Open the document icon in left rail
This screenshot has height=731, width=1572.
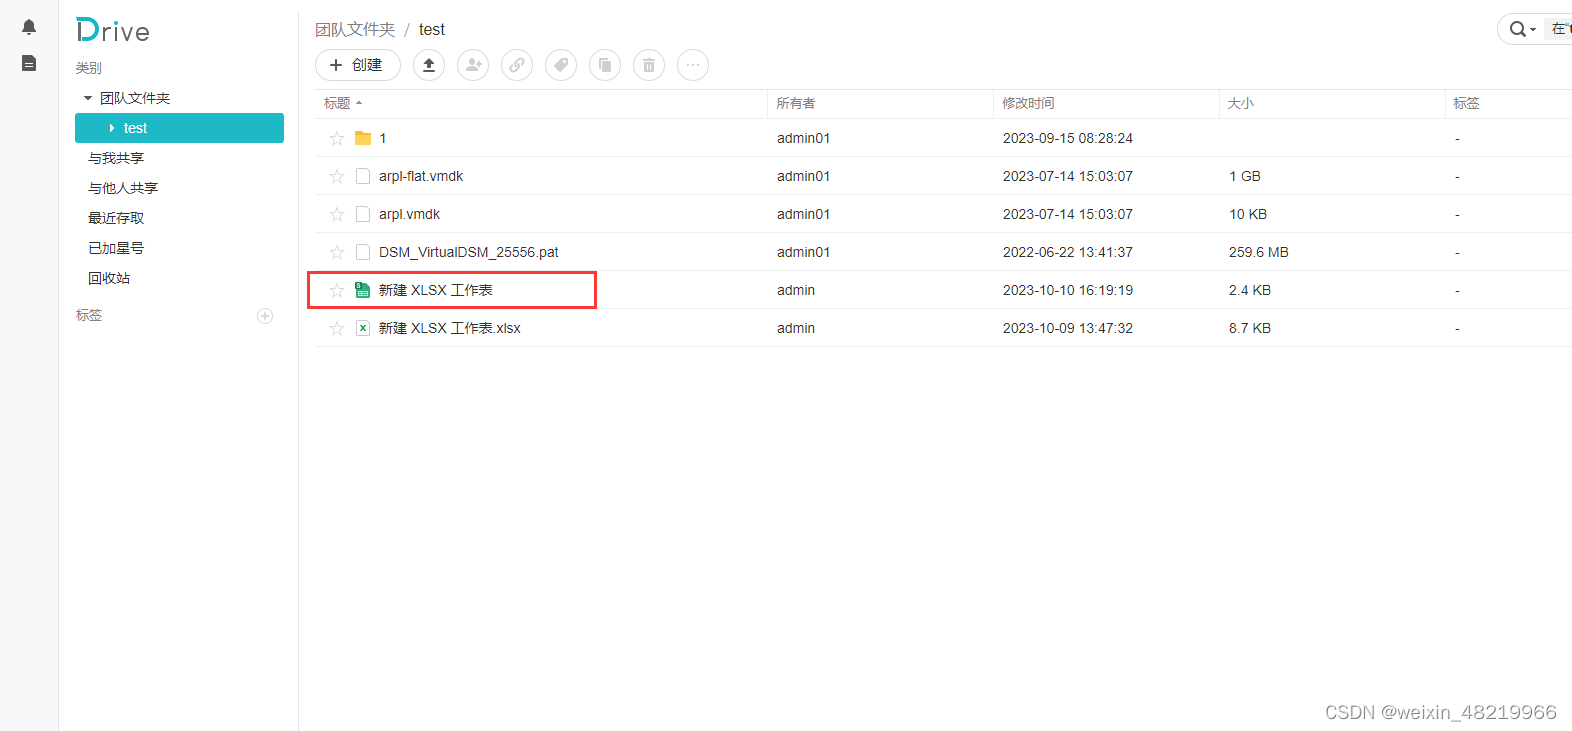point(29,63)
